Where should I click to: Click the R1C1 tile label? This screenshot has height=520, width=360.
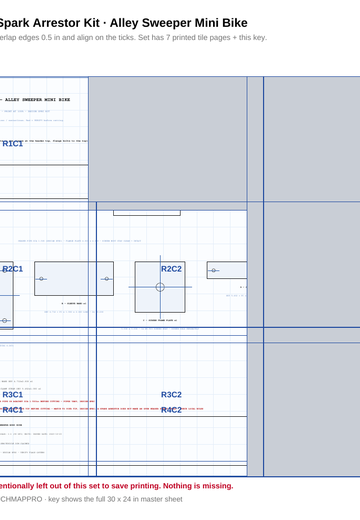pos(13,144)
